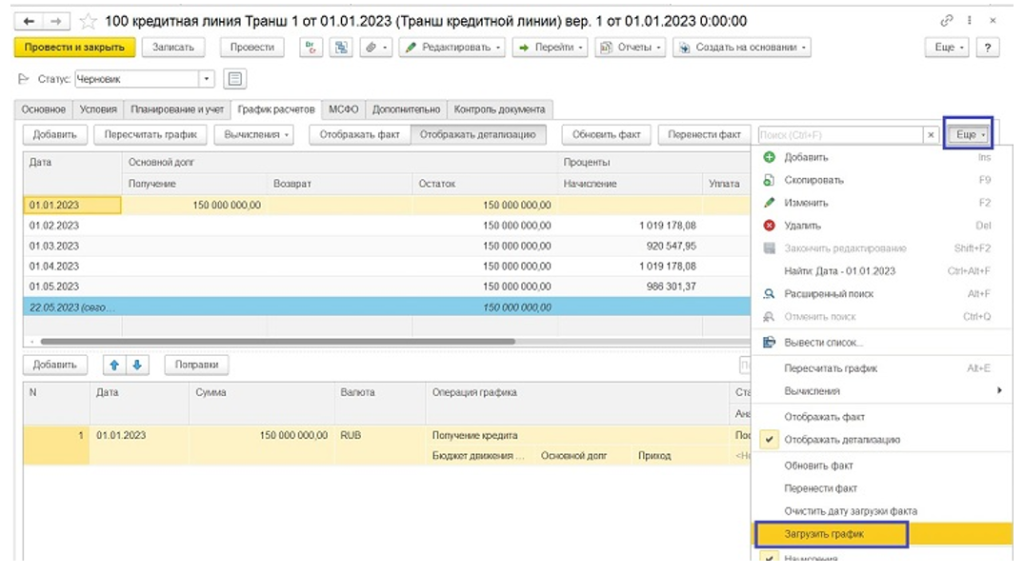Open the Статус dropdown list

[206, 79]
